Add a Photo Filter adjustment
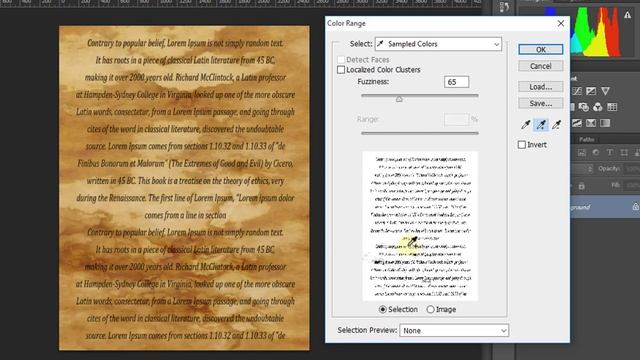640x360 pixels. point(584,107)
